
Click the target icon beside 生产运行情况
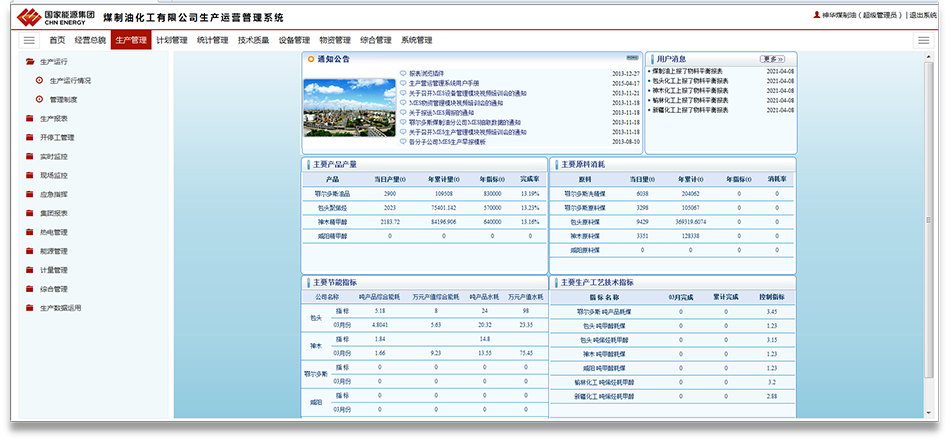click(40, 81)
